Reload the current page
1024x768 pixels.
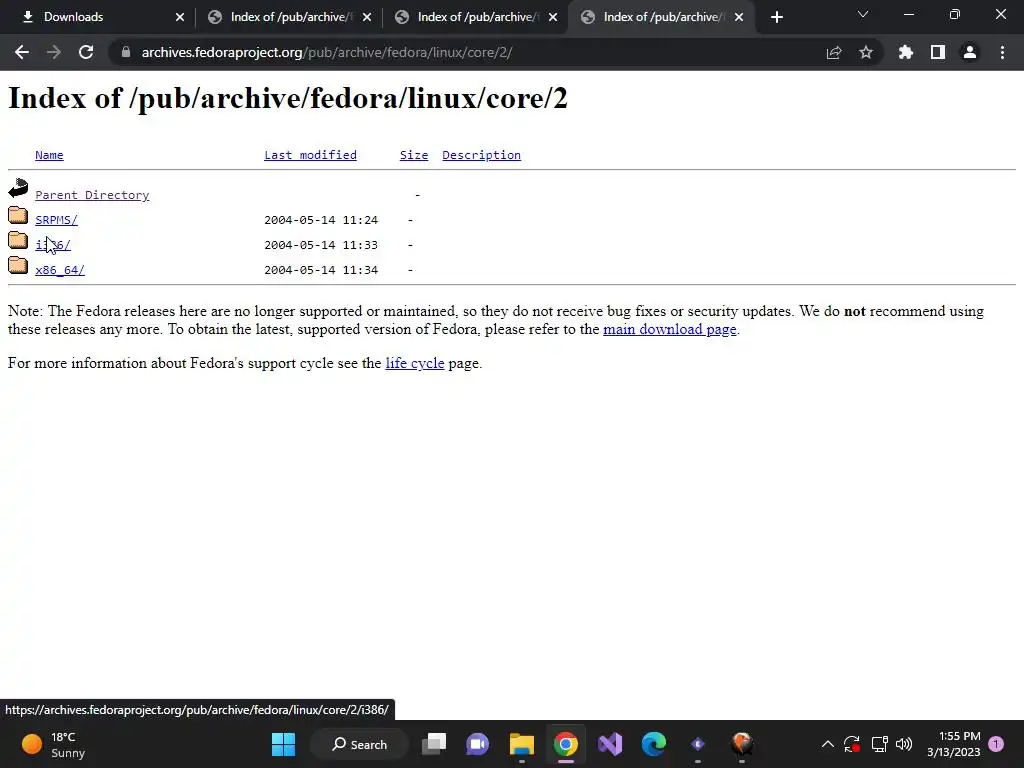pos(86,52)
